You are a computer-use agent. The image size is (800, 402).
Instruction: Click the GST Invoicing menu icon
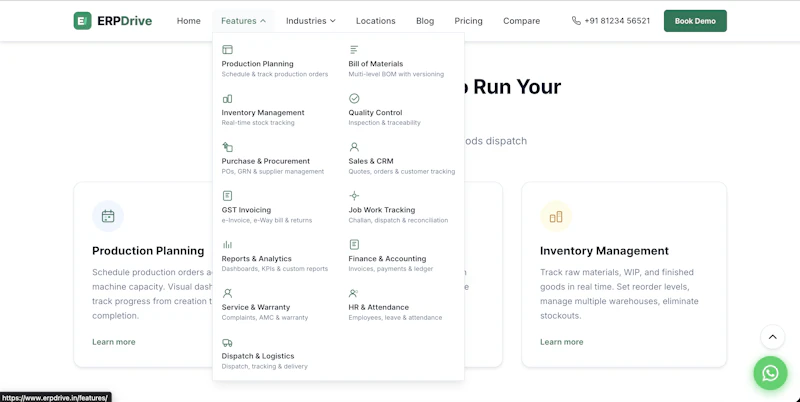(x=228, y=196)
